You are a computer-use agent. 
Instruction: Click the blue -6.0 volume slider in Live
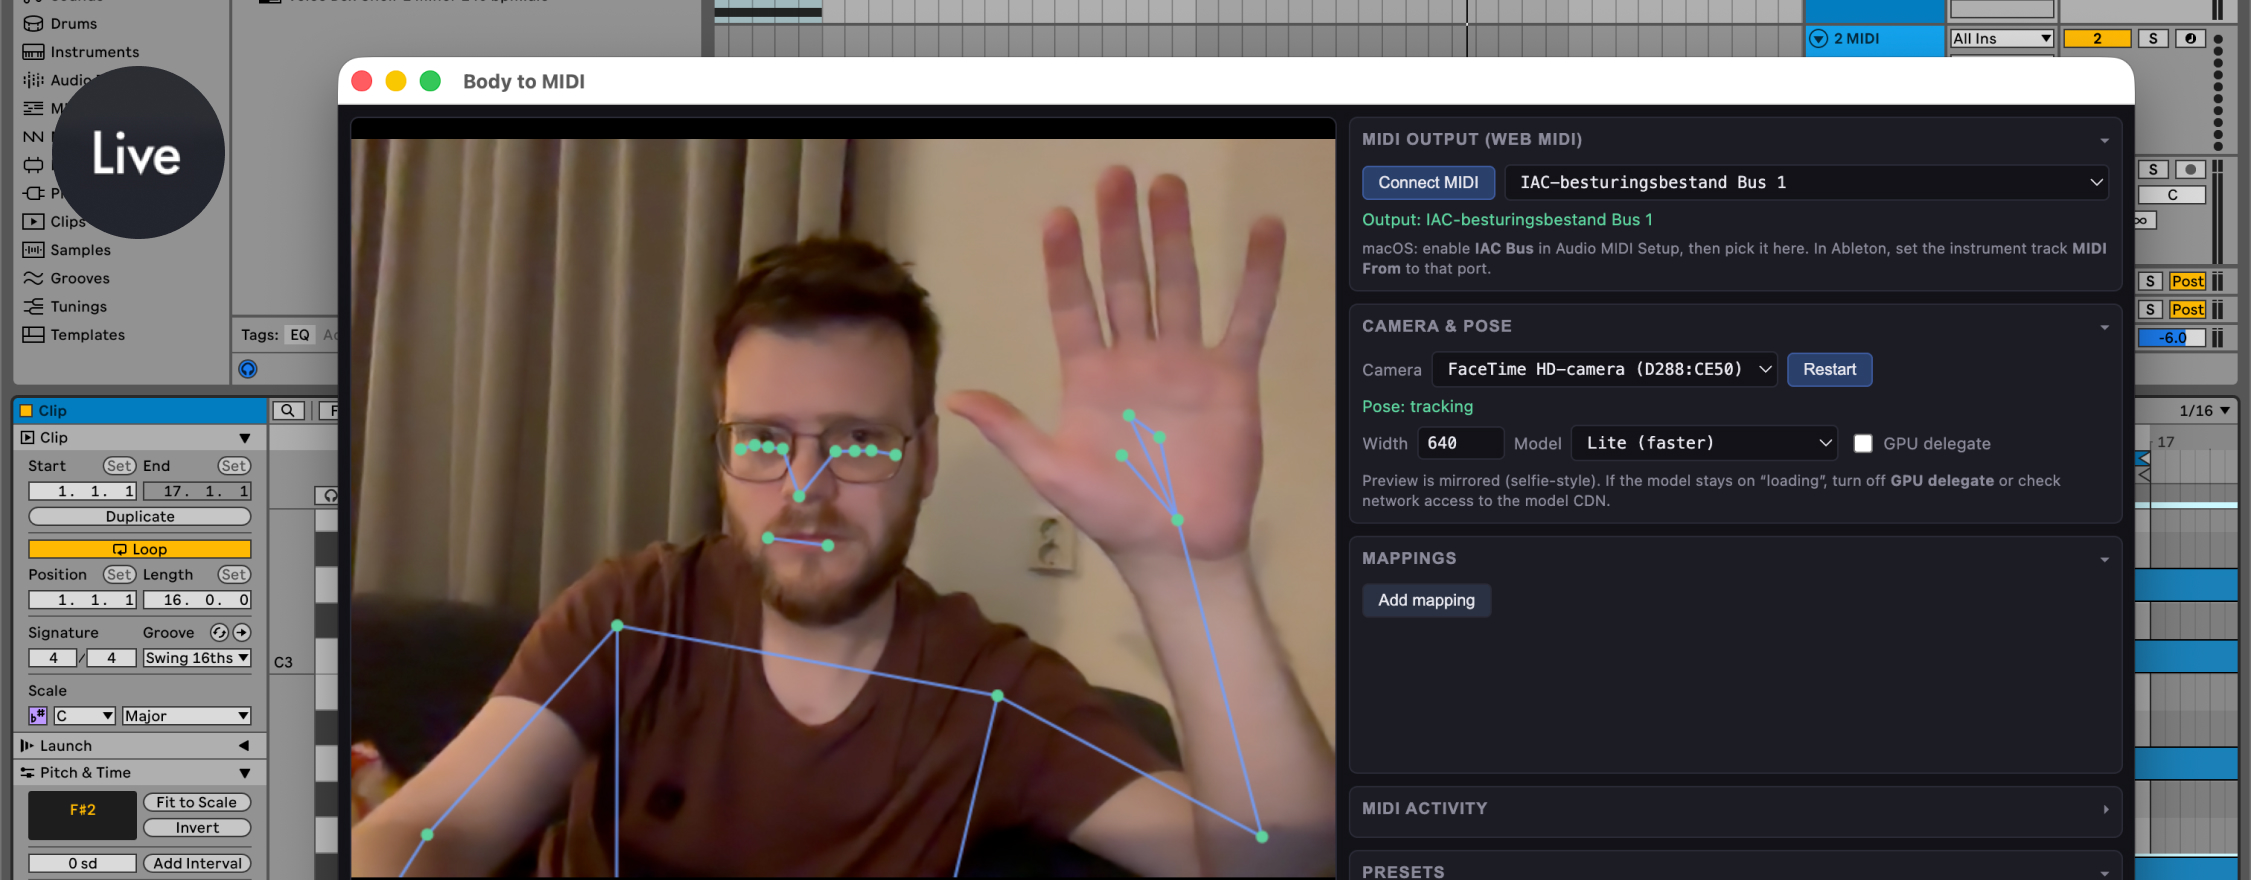[2172, 338]
